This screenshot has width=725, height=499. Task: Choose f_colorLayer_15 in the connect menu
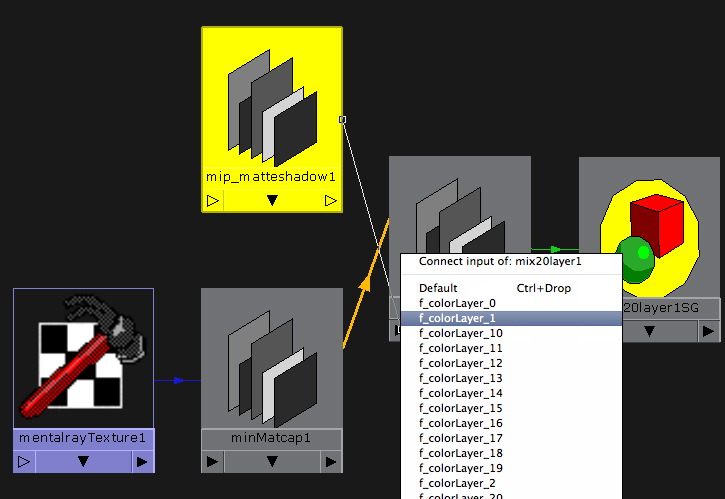(511, 408)
